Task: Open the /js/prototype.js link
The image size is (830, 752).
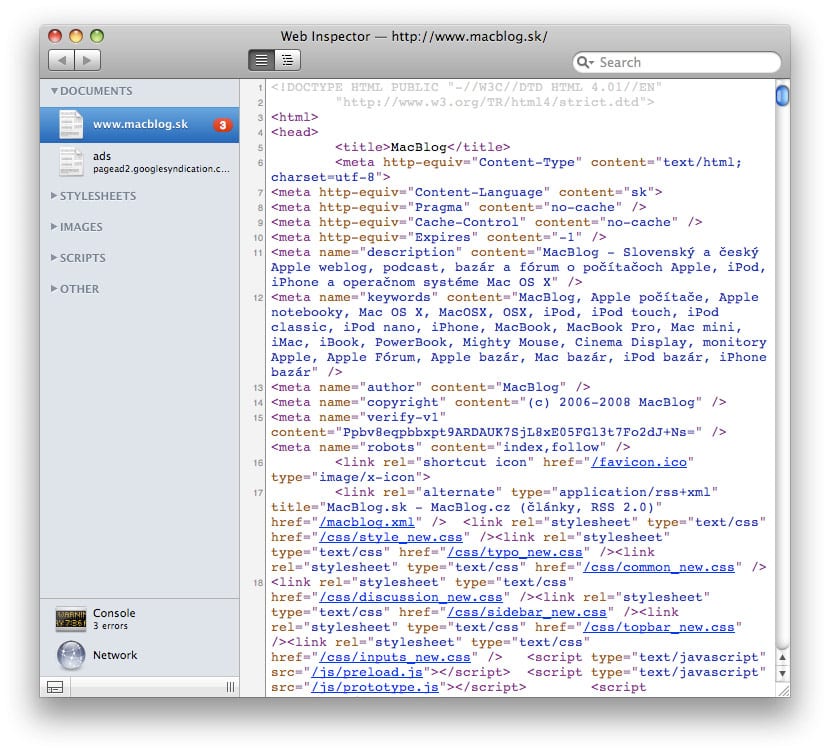Action: tap(375, 687)
